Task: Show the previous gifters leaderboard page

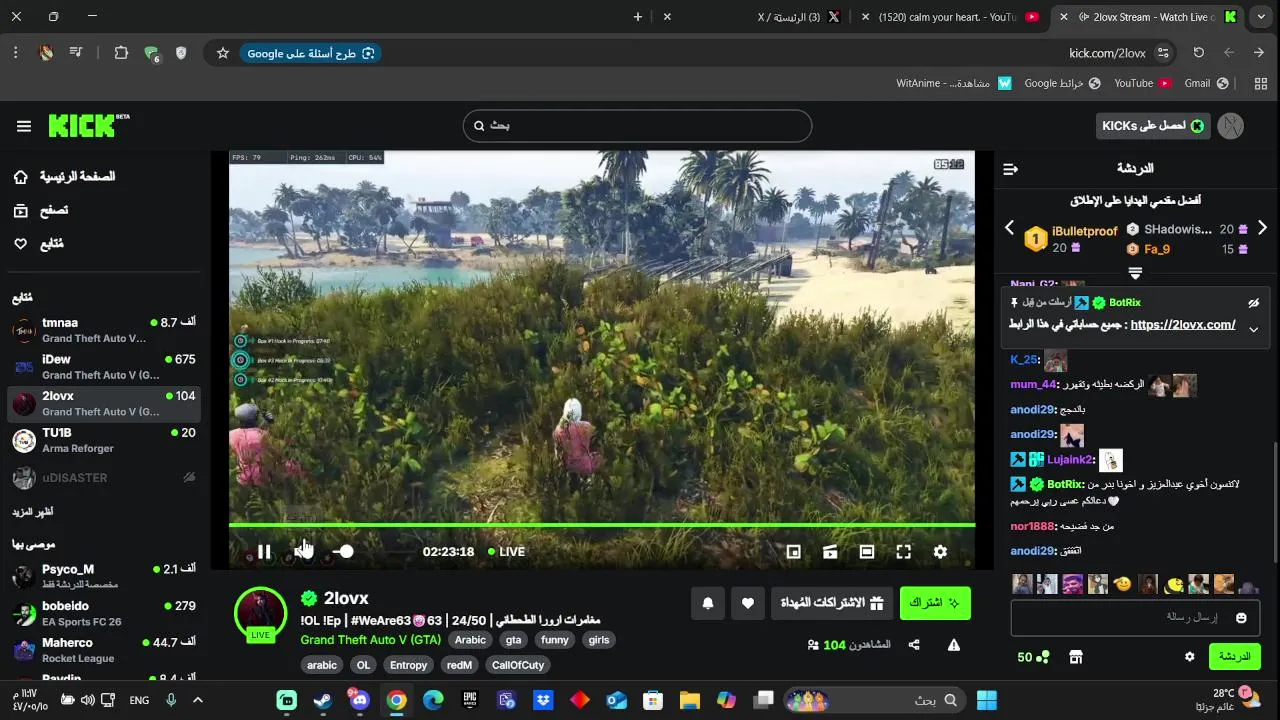Action: coord(1009,229)
